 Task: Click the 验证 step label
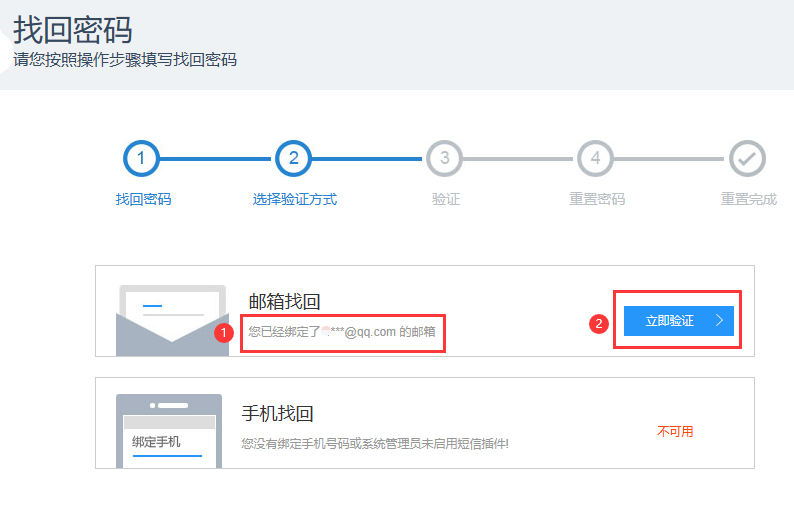(445, 199)
